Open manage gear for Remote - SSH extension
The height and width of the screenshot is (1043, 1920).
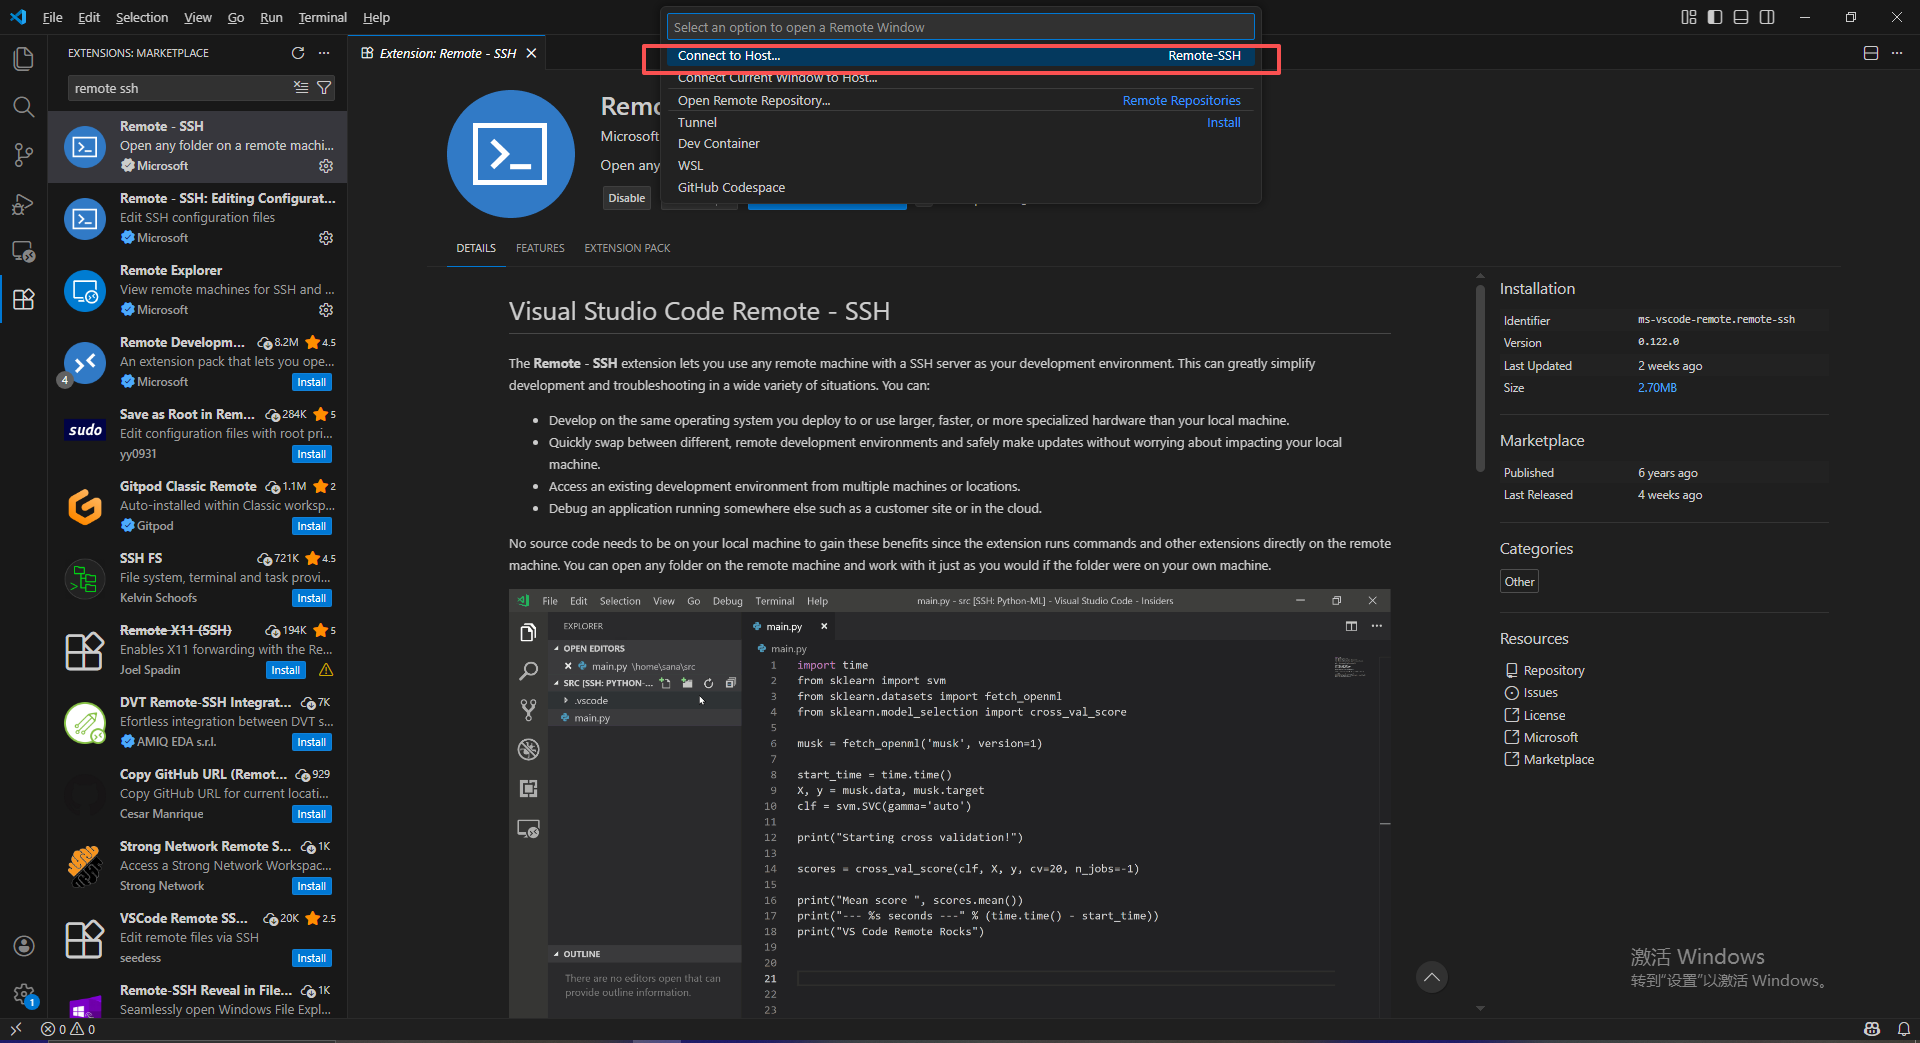click(326, 166)
